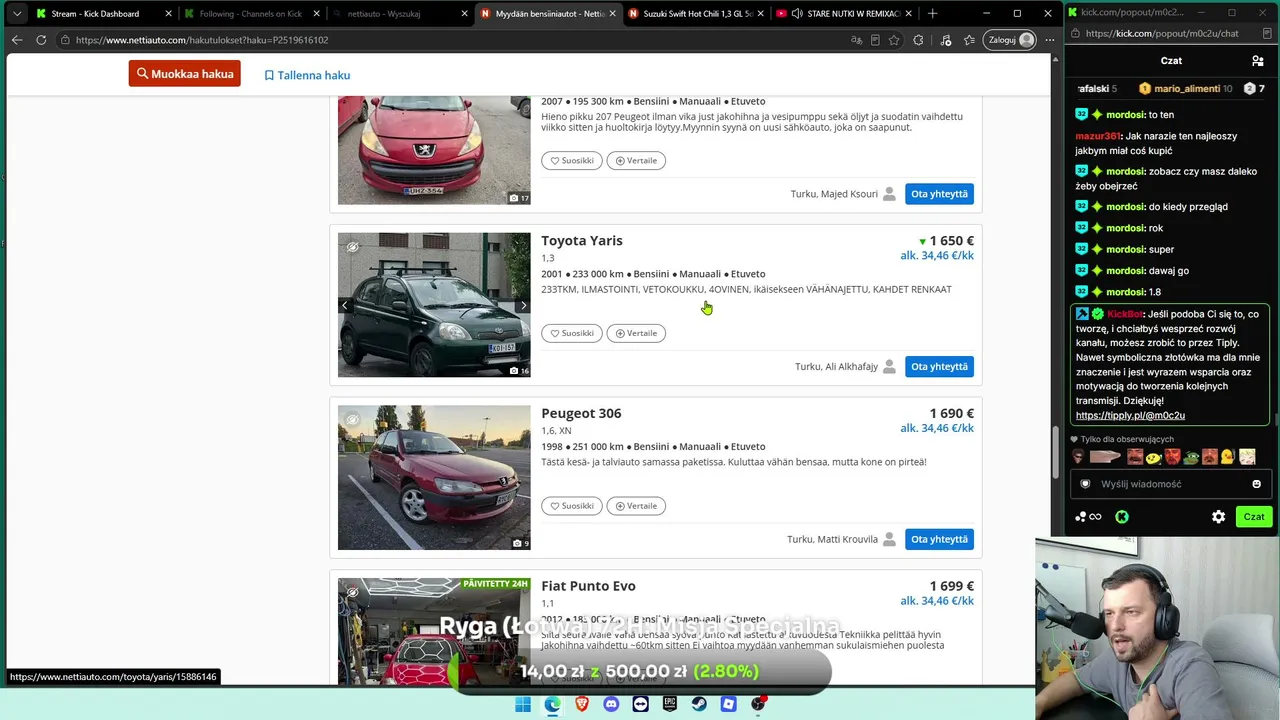Launch Brave browser from the taskbar
Image resolution: width=1280 pixels, height=720 pixels.
(582, 704)
